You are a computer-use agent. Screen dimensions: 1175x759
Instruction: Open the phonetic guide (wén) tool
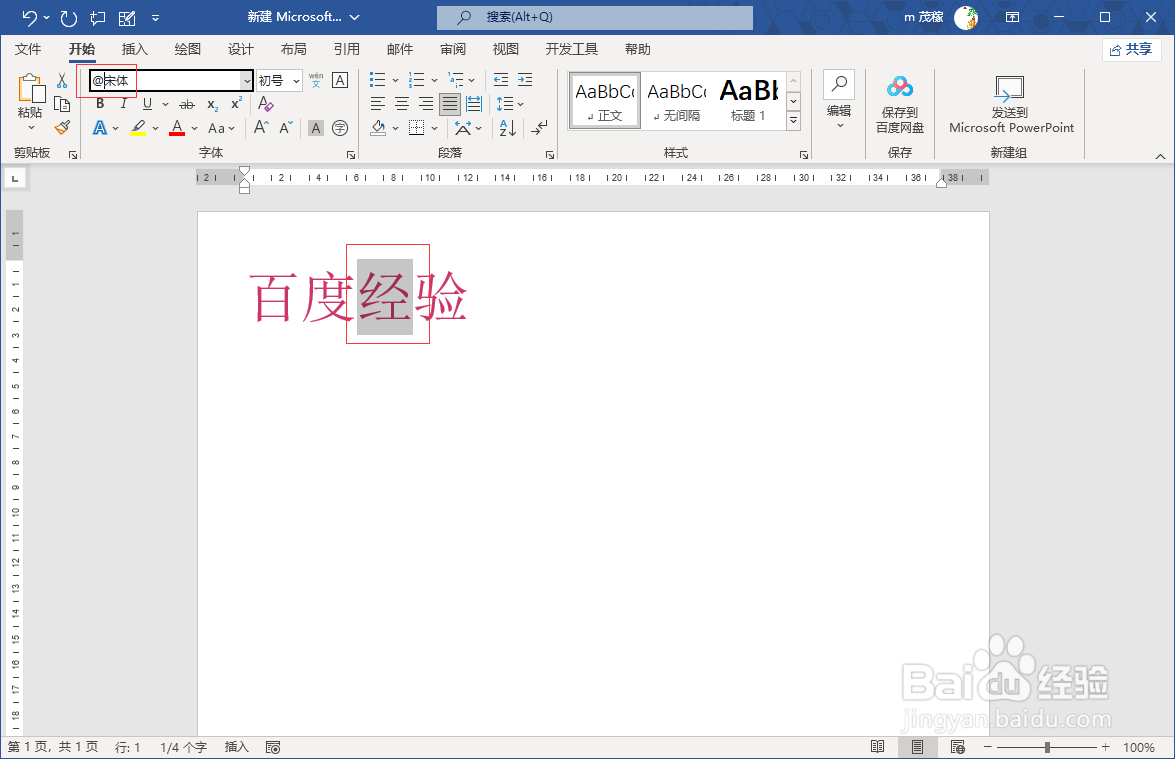click(316, 79)
